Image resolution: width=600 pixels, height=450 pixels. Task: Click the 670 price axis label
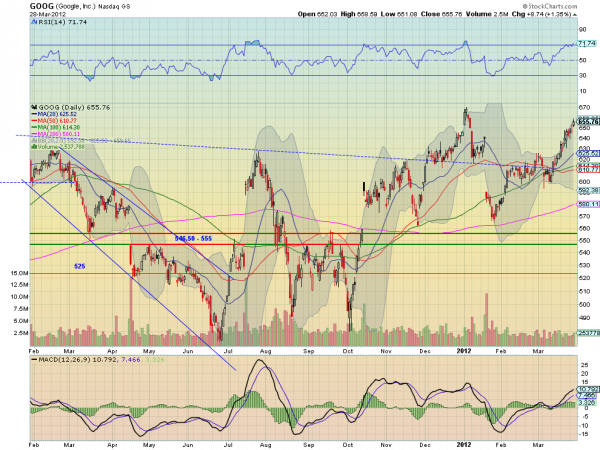point(584,108)
